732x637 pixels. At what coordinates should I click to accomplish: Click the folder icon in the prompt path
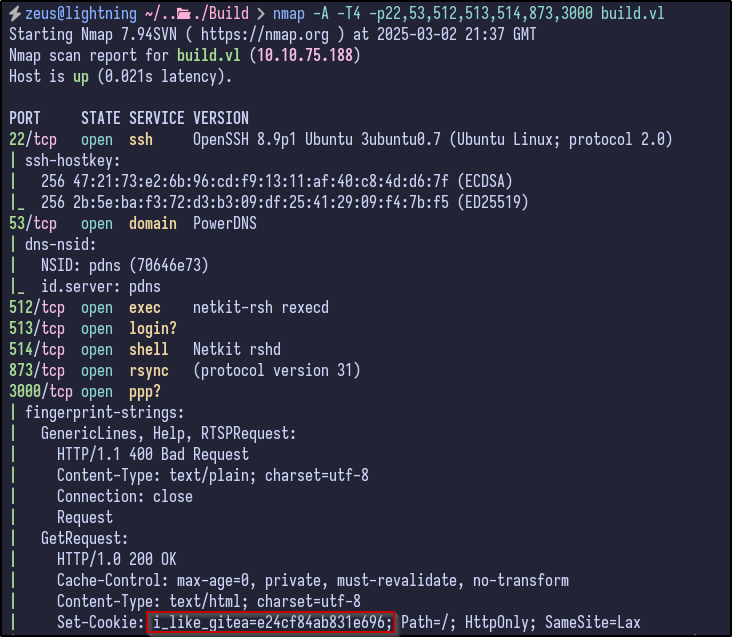pyautogui.click(x=155, y=13)
